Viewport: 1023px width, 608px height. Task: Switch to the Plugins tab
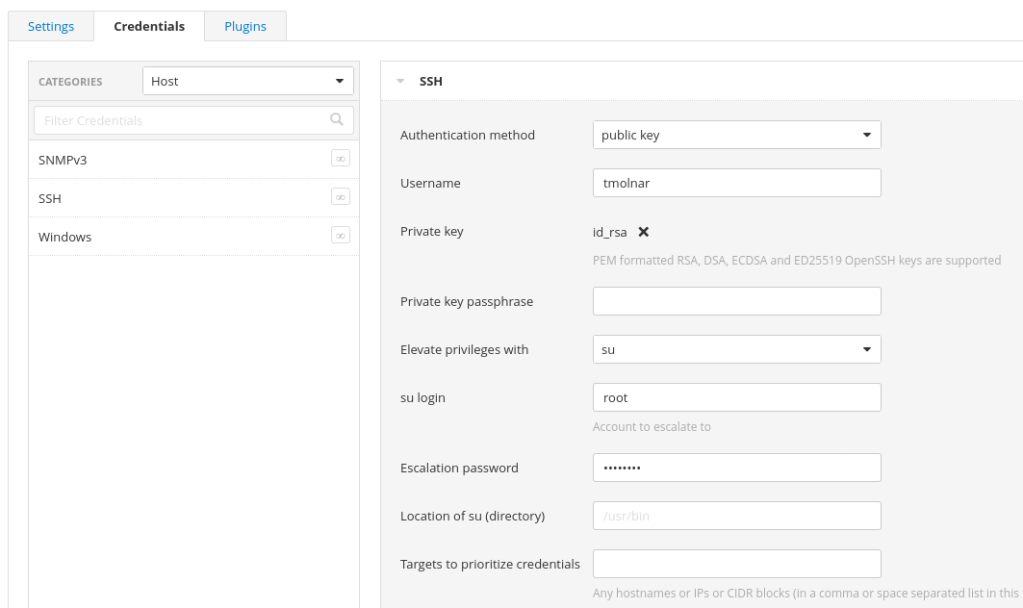point(245,26)
